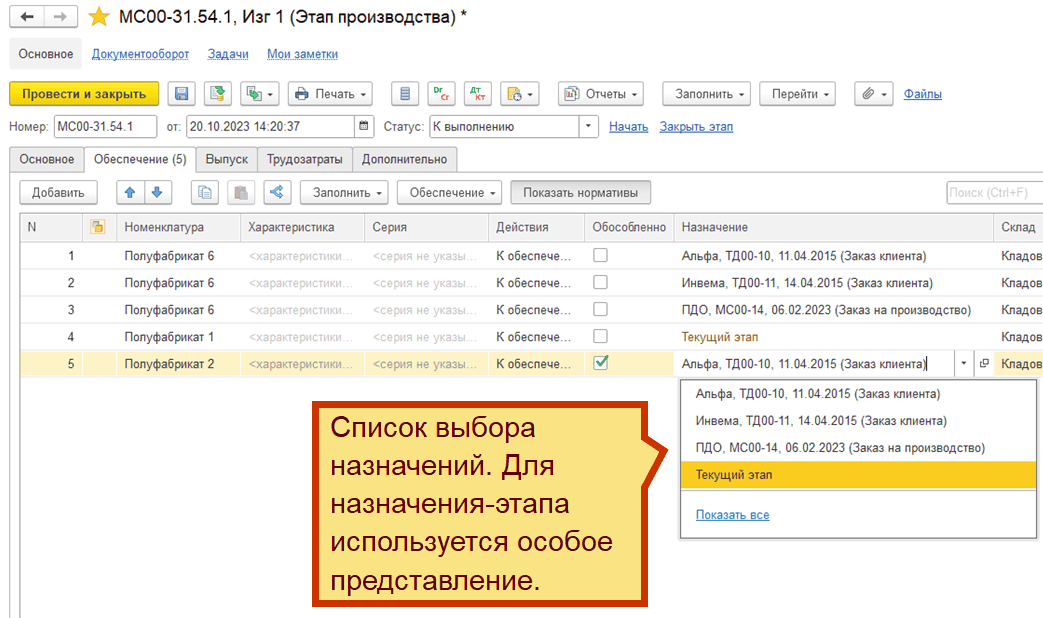Click the Поиск (Ctrl+F) search field

click(x=994, y=192)
